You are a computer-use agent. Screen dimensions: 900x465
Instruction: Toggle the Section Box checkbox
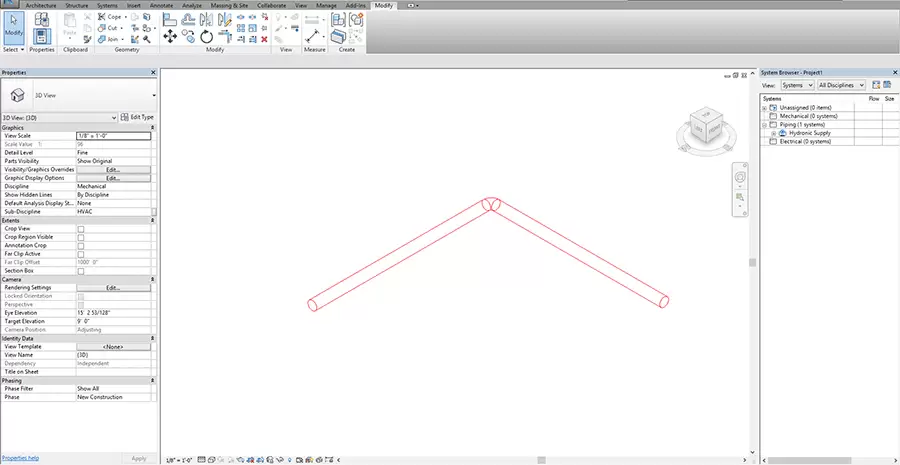81,271
